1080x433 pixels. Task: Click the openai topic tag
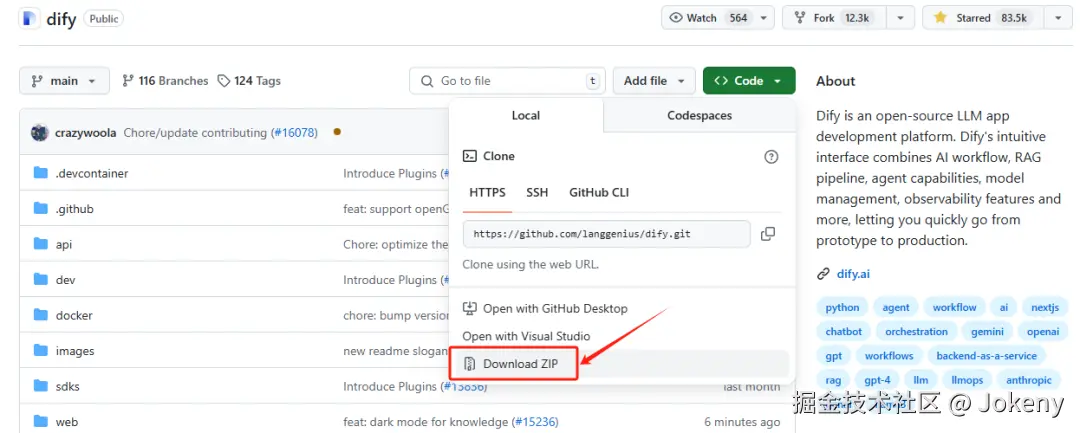(1043, 332)
